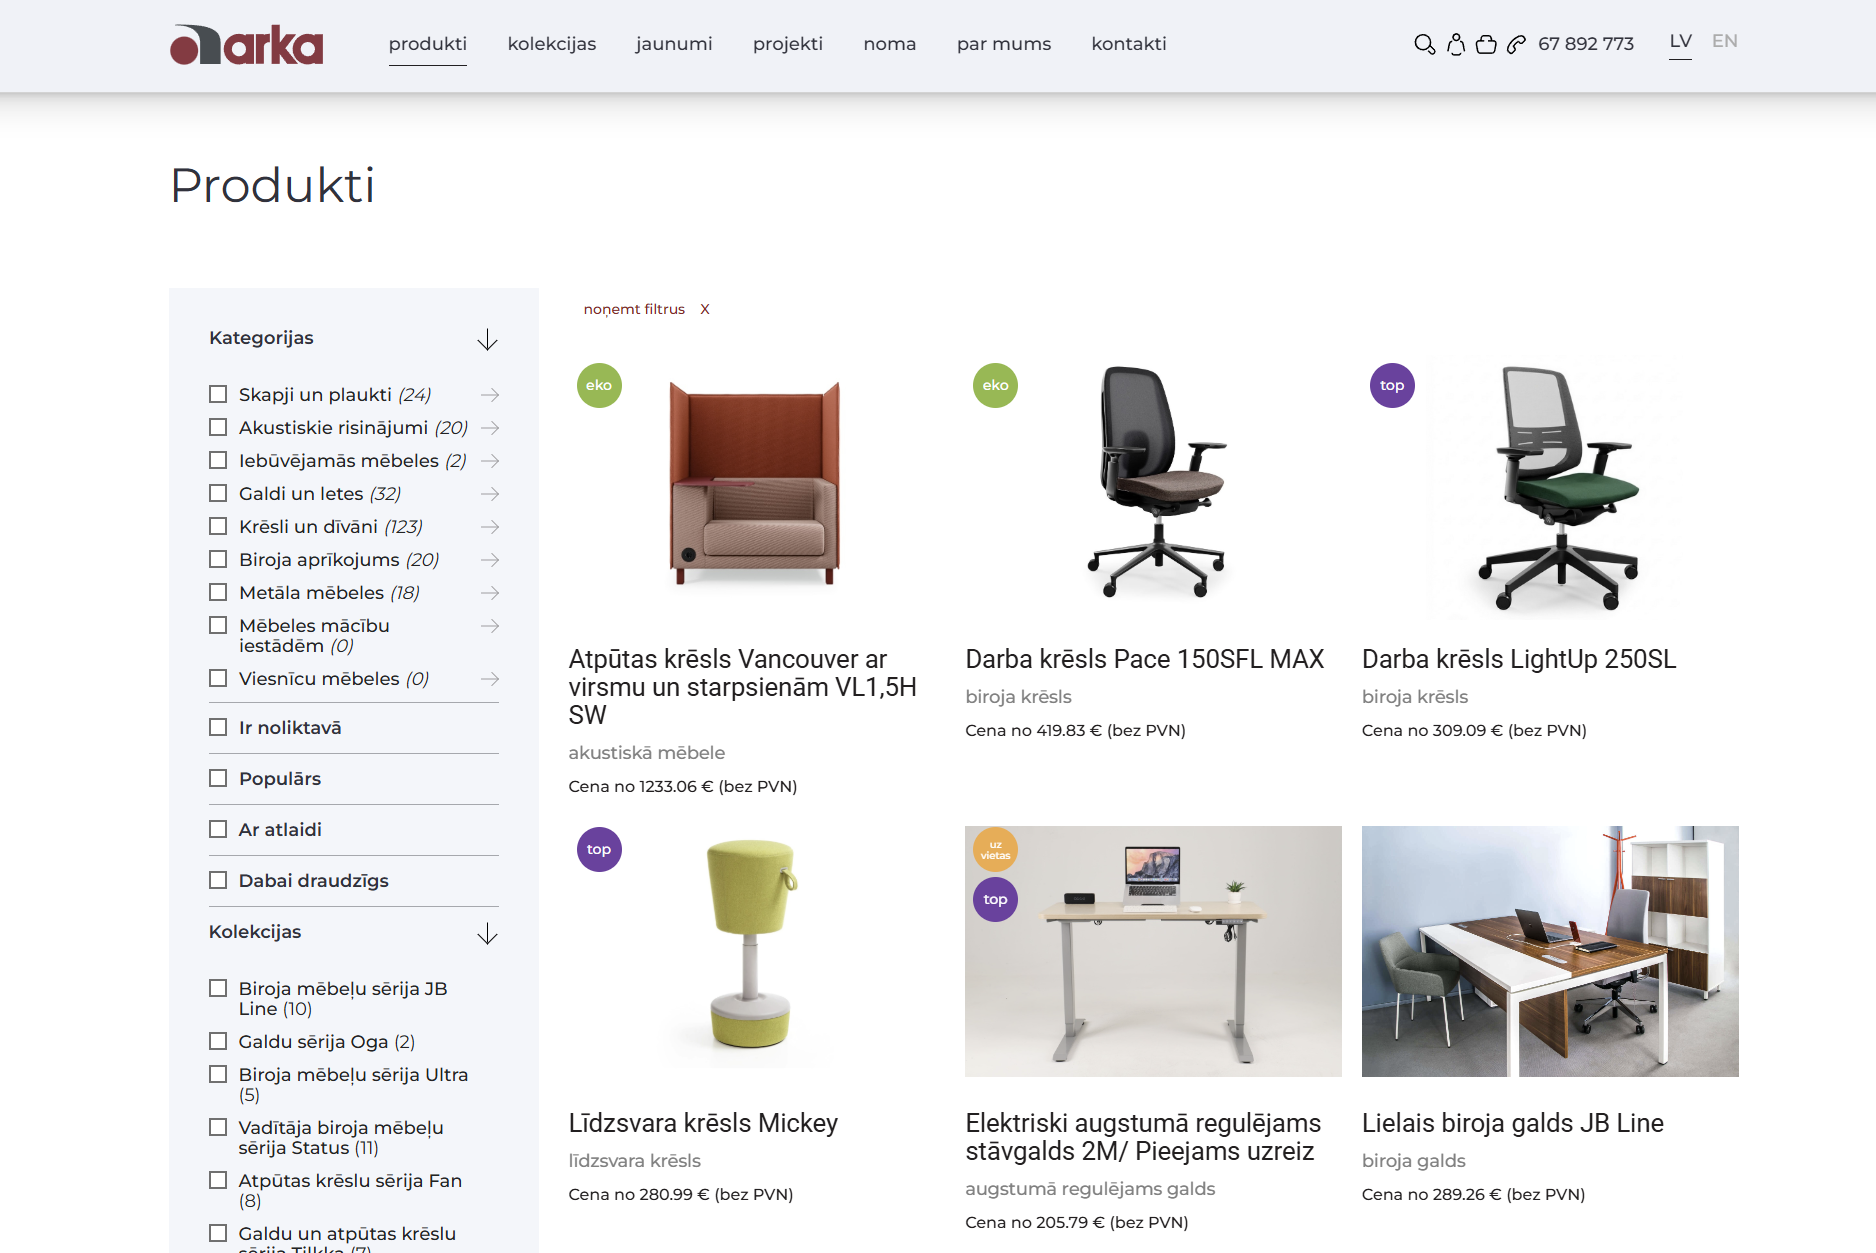The width and height of the screenshot is (1876, 1253).
Task: Click the user account icon
Action: [x=1456, y=44]
